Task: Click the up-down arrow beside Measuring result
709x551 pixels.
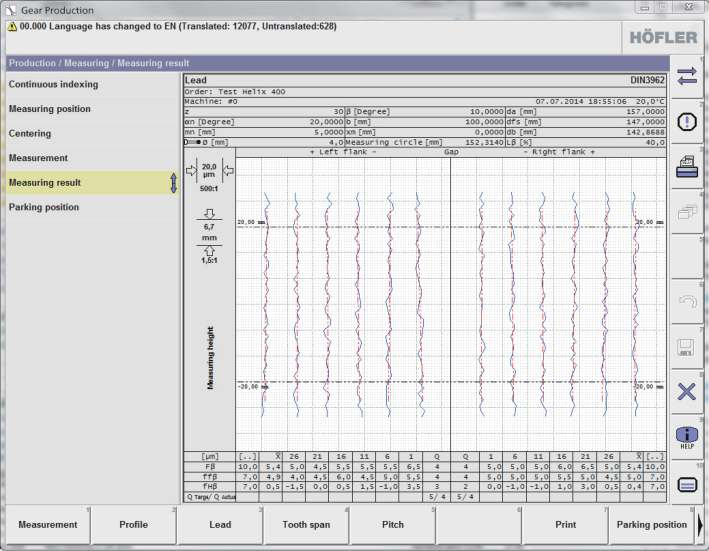Action: (x=174, y=183)
